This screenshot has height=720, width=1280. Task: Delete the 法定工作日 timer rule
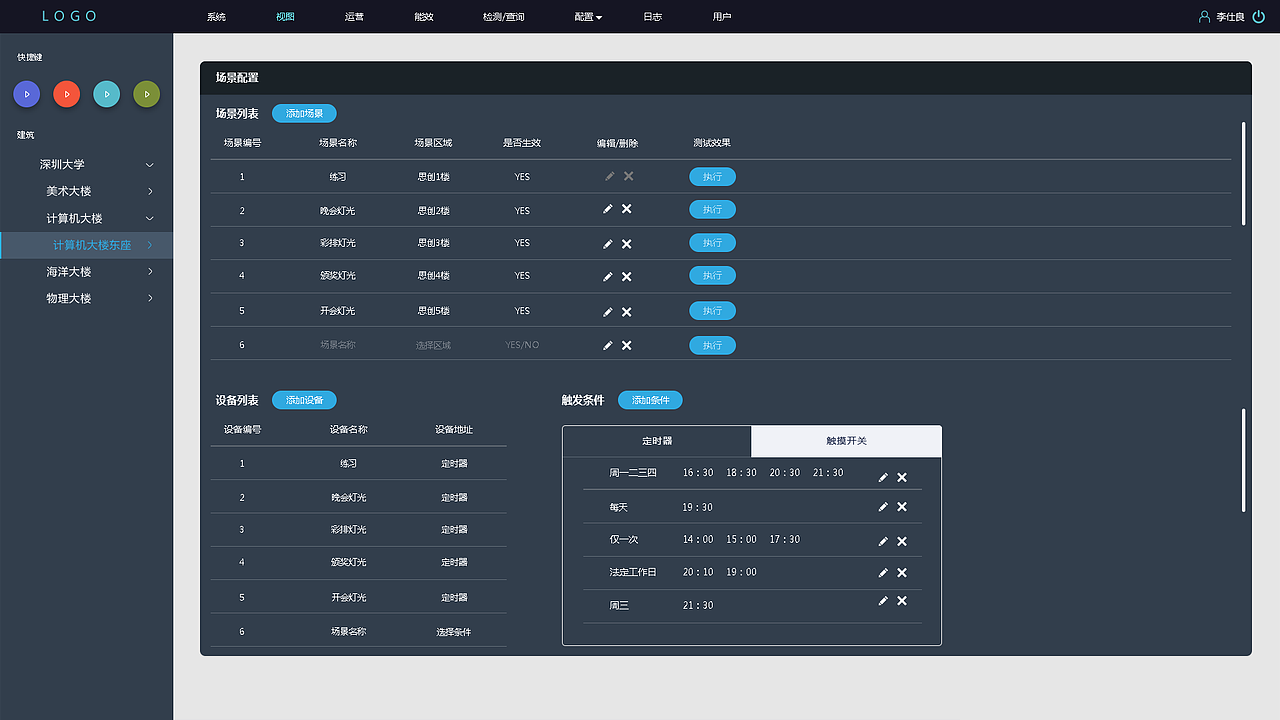[901, 572]
